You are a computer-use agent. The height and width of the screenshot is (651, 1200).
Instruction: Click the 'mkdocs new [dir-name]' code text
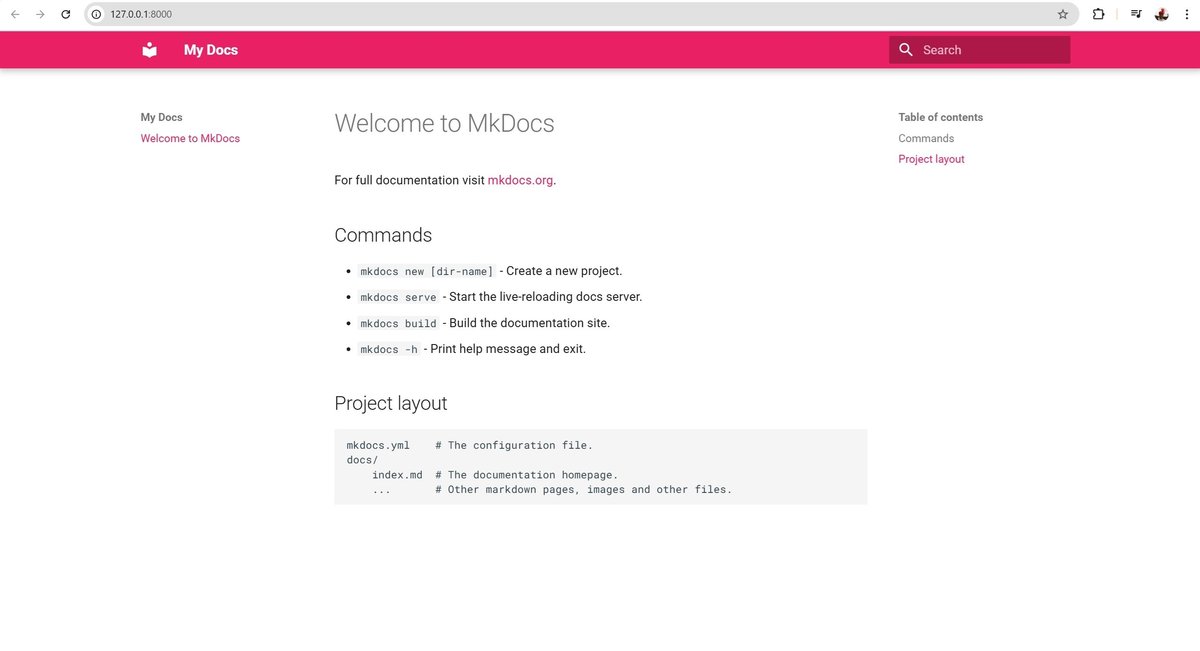[426, 271]
